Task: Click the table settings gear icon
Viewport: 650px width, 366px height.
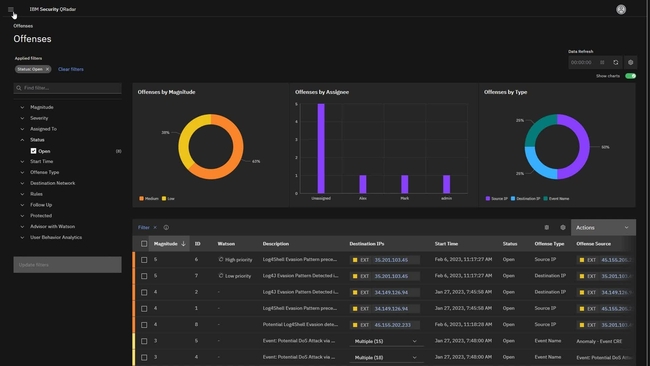Action: coord(563,228)
